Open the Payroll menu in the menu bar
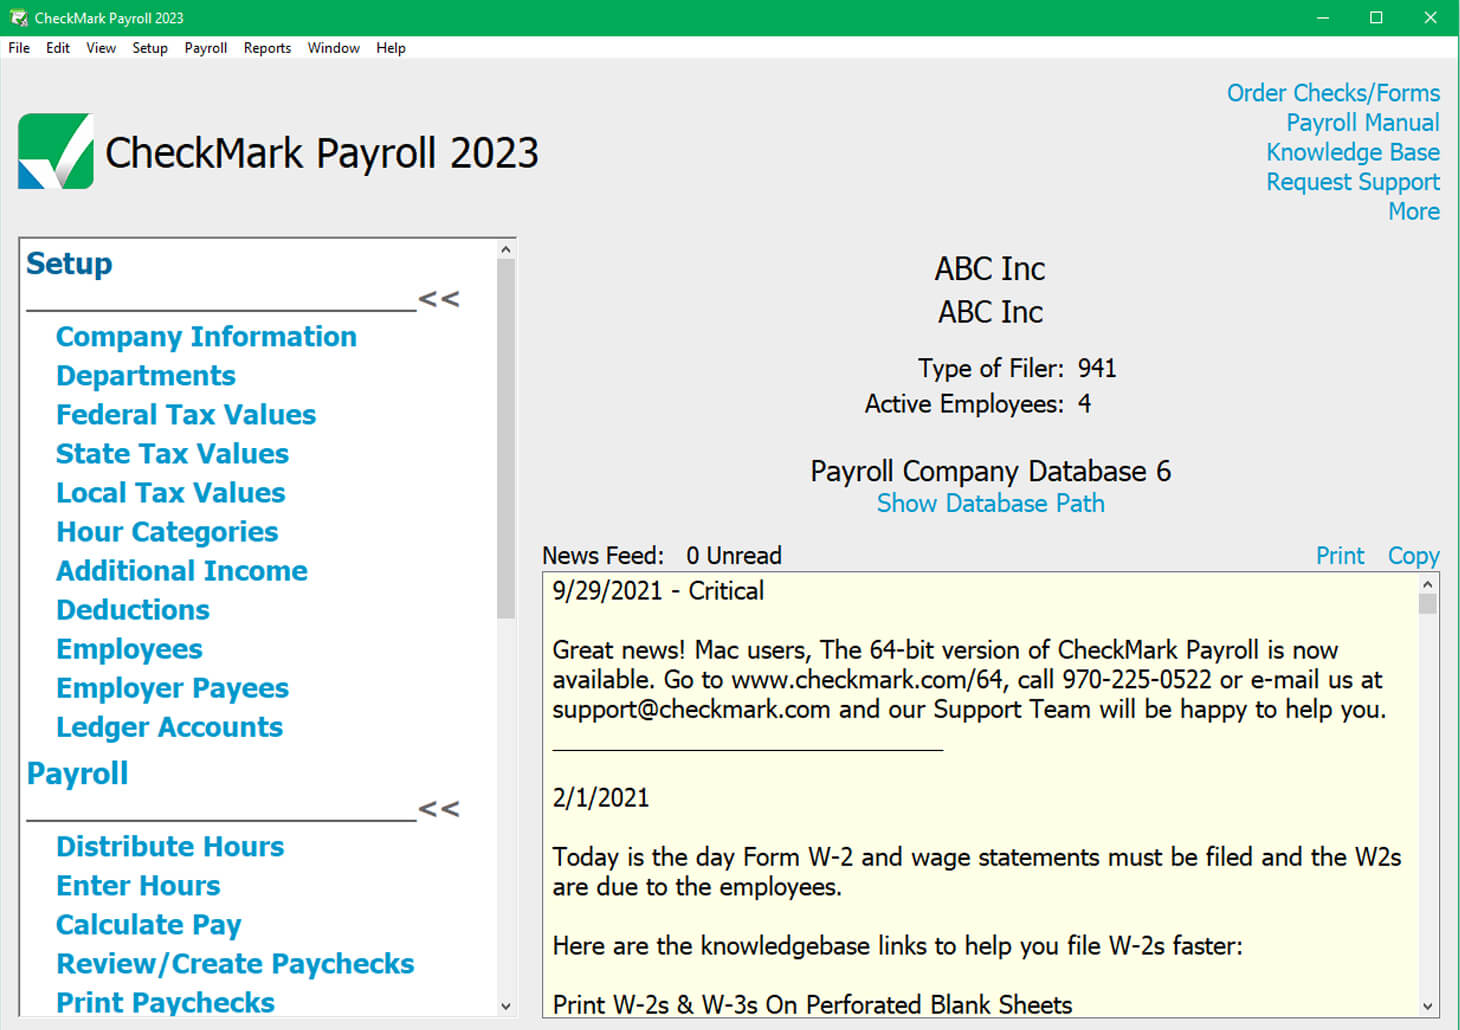The width and height of the screenshot is (1460, 1030). (206, 48)
